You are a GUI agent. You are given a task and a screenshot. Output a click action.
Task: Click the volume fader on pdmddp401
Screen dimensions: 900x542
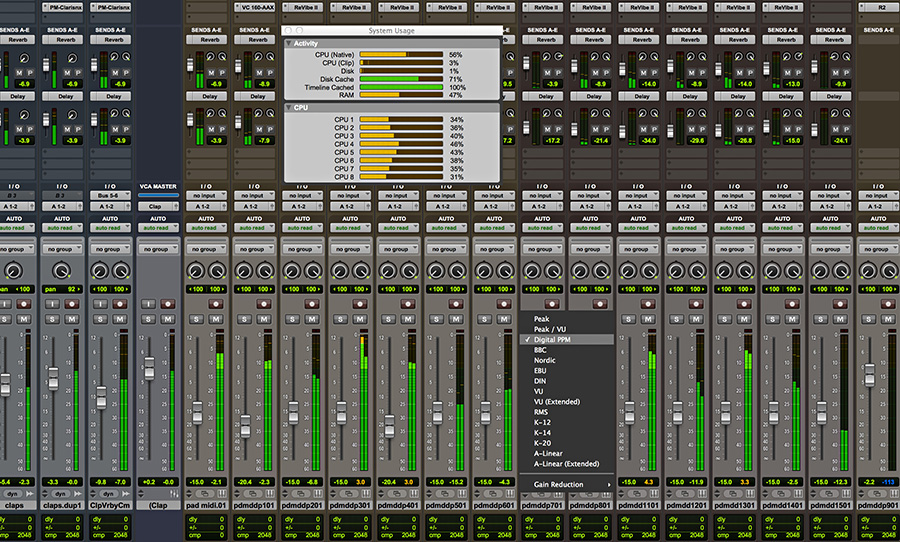(x=389, y=425)
